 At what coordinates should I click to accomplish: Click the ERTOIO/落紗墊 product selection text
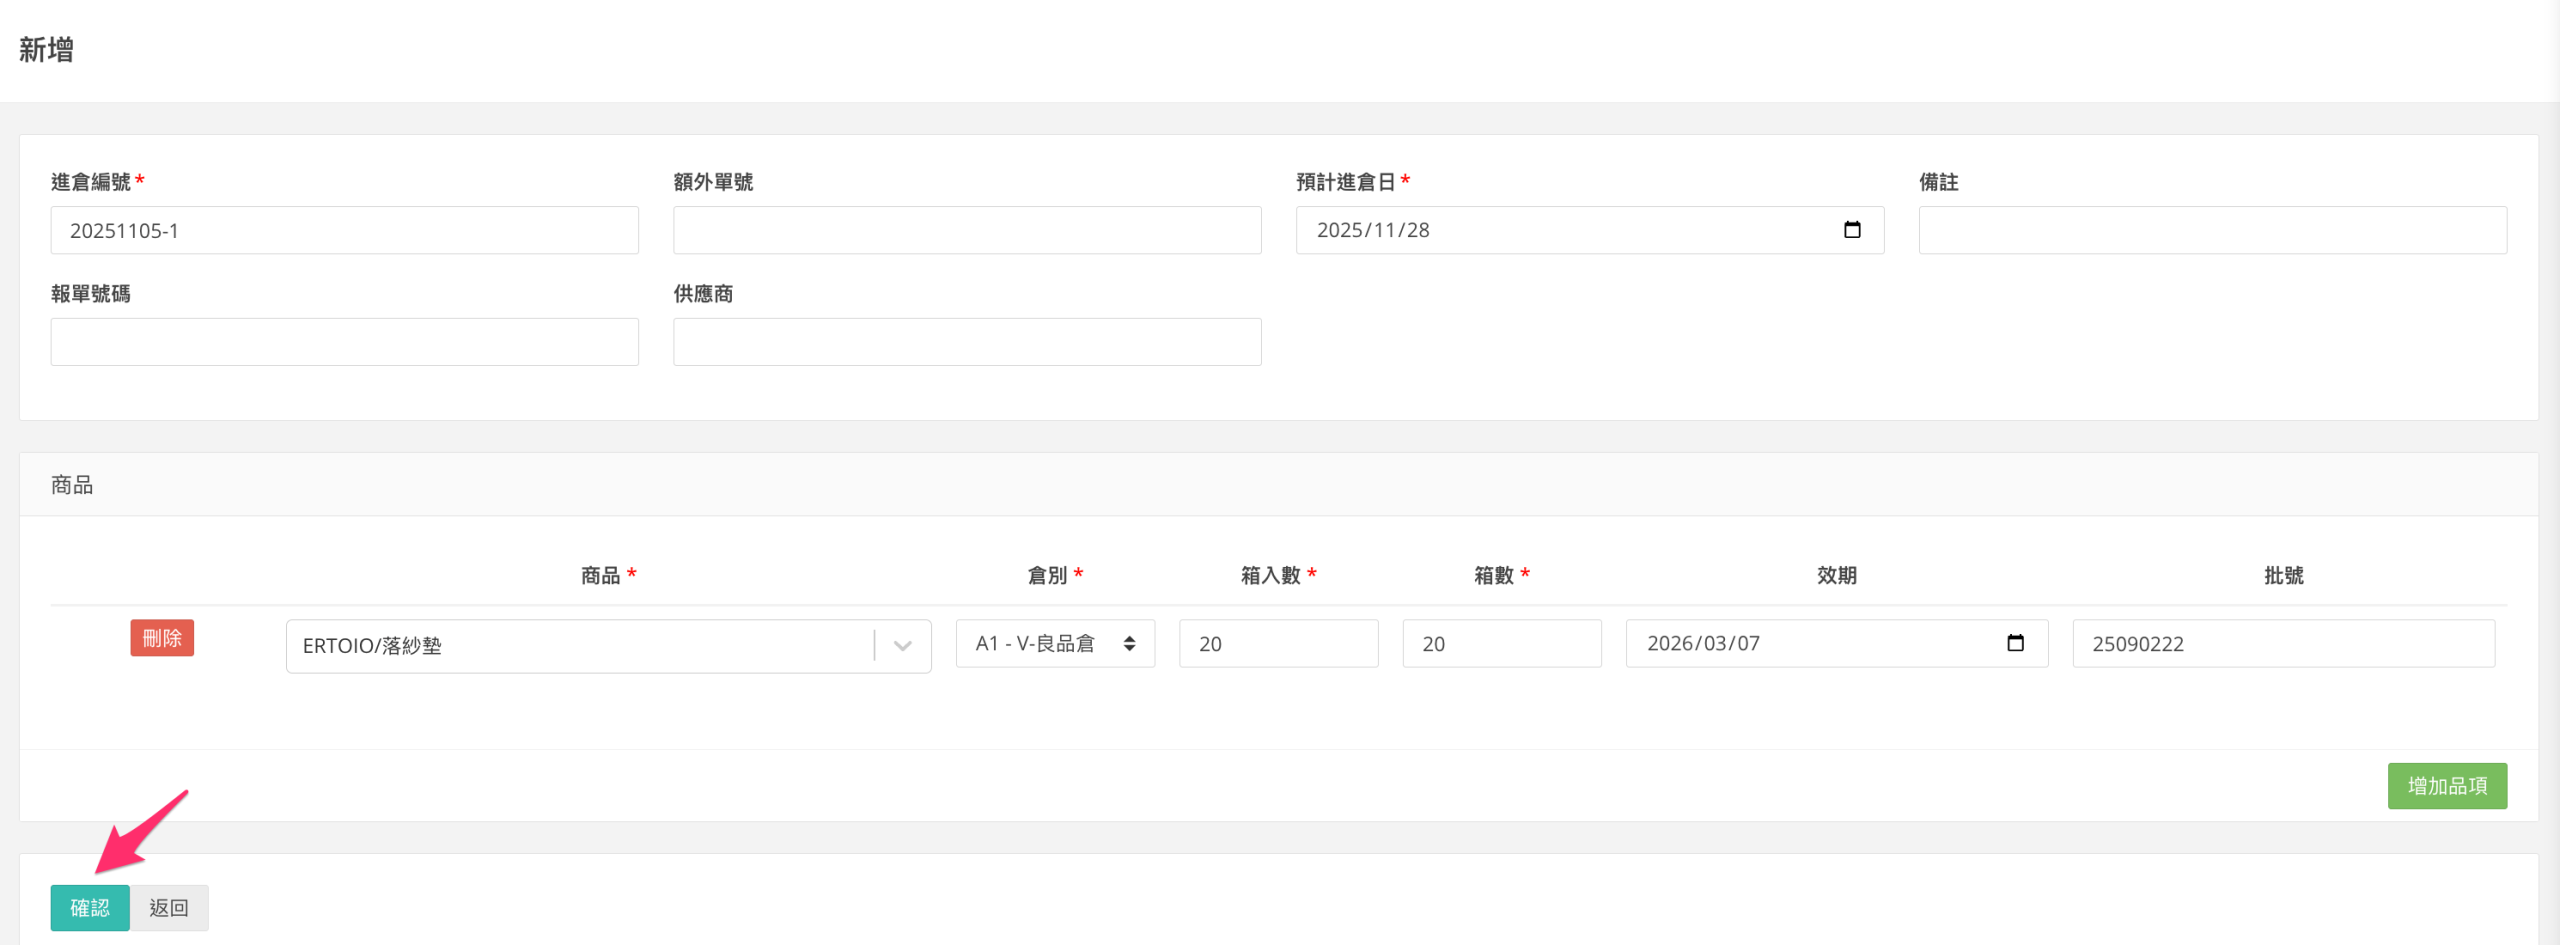(372, 646)
